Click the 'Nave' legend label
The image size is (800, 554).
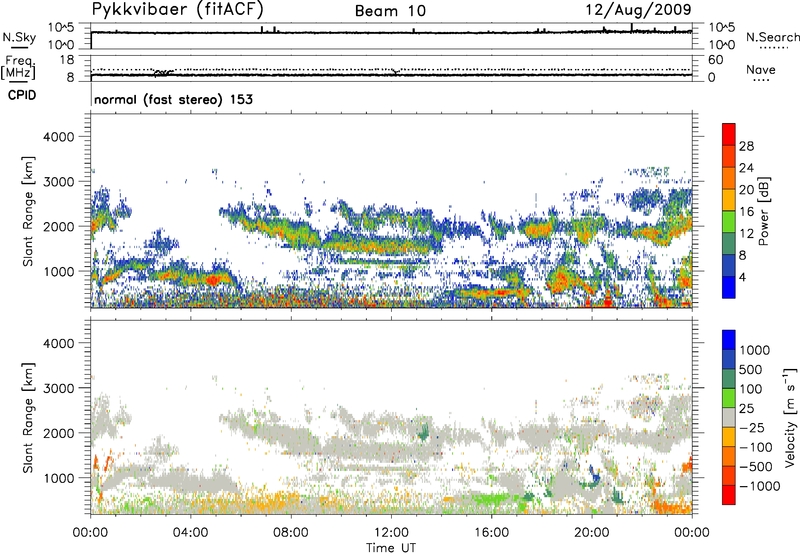[x=761, y=69]
